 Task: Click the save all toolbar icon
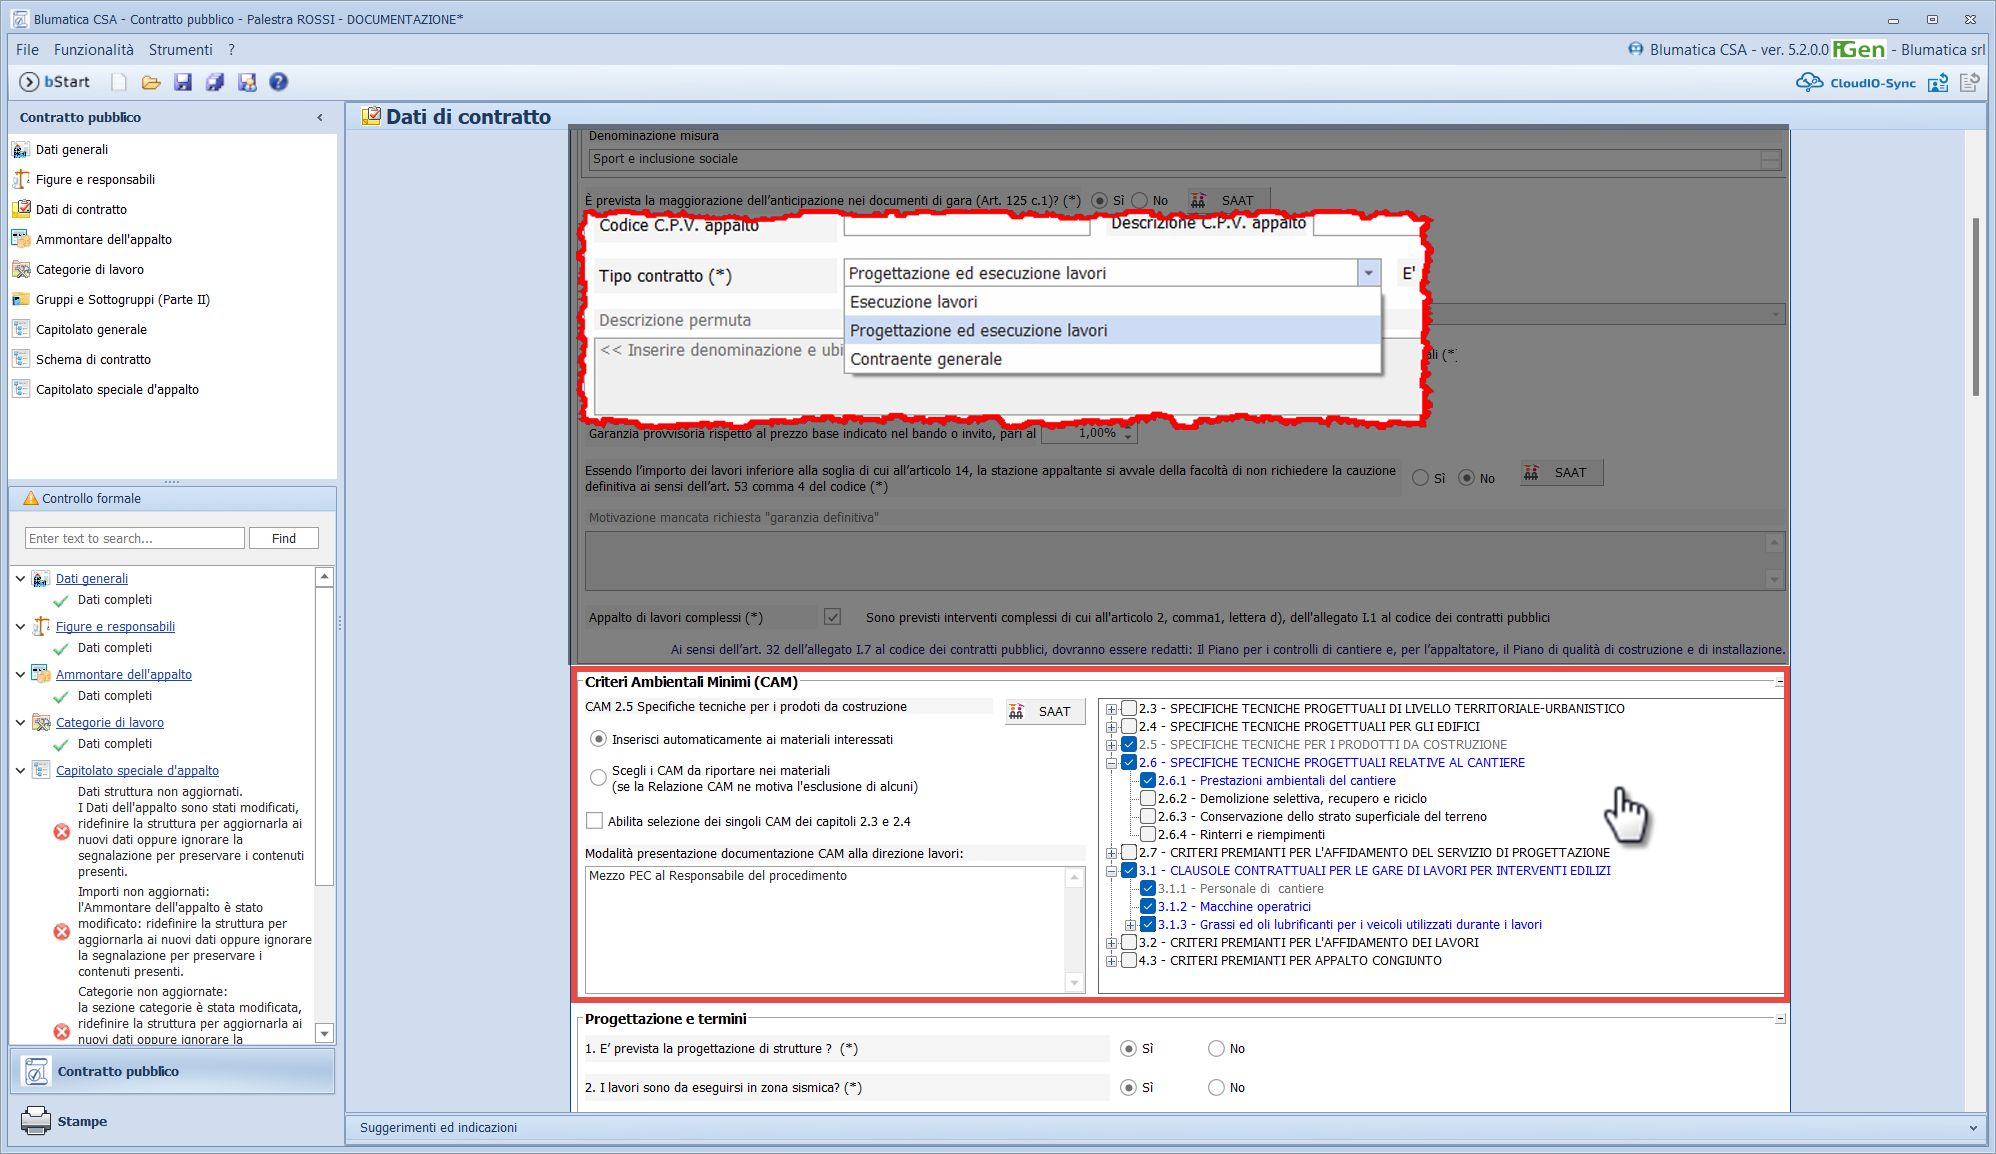(215, 82)
